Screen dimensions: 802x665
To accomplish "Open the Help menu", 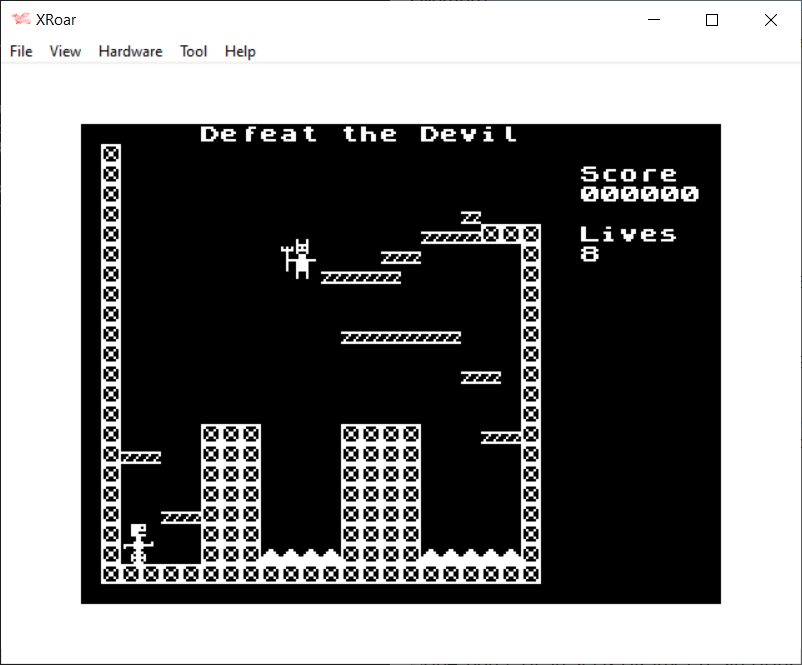I will click(240, 51).
